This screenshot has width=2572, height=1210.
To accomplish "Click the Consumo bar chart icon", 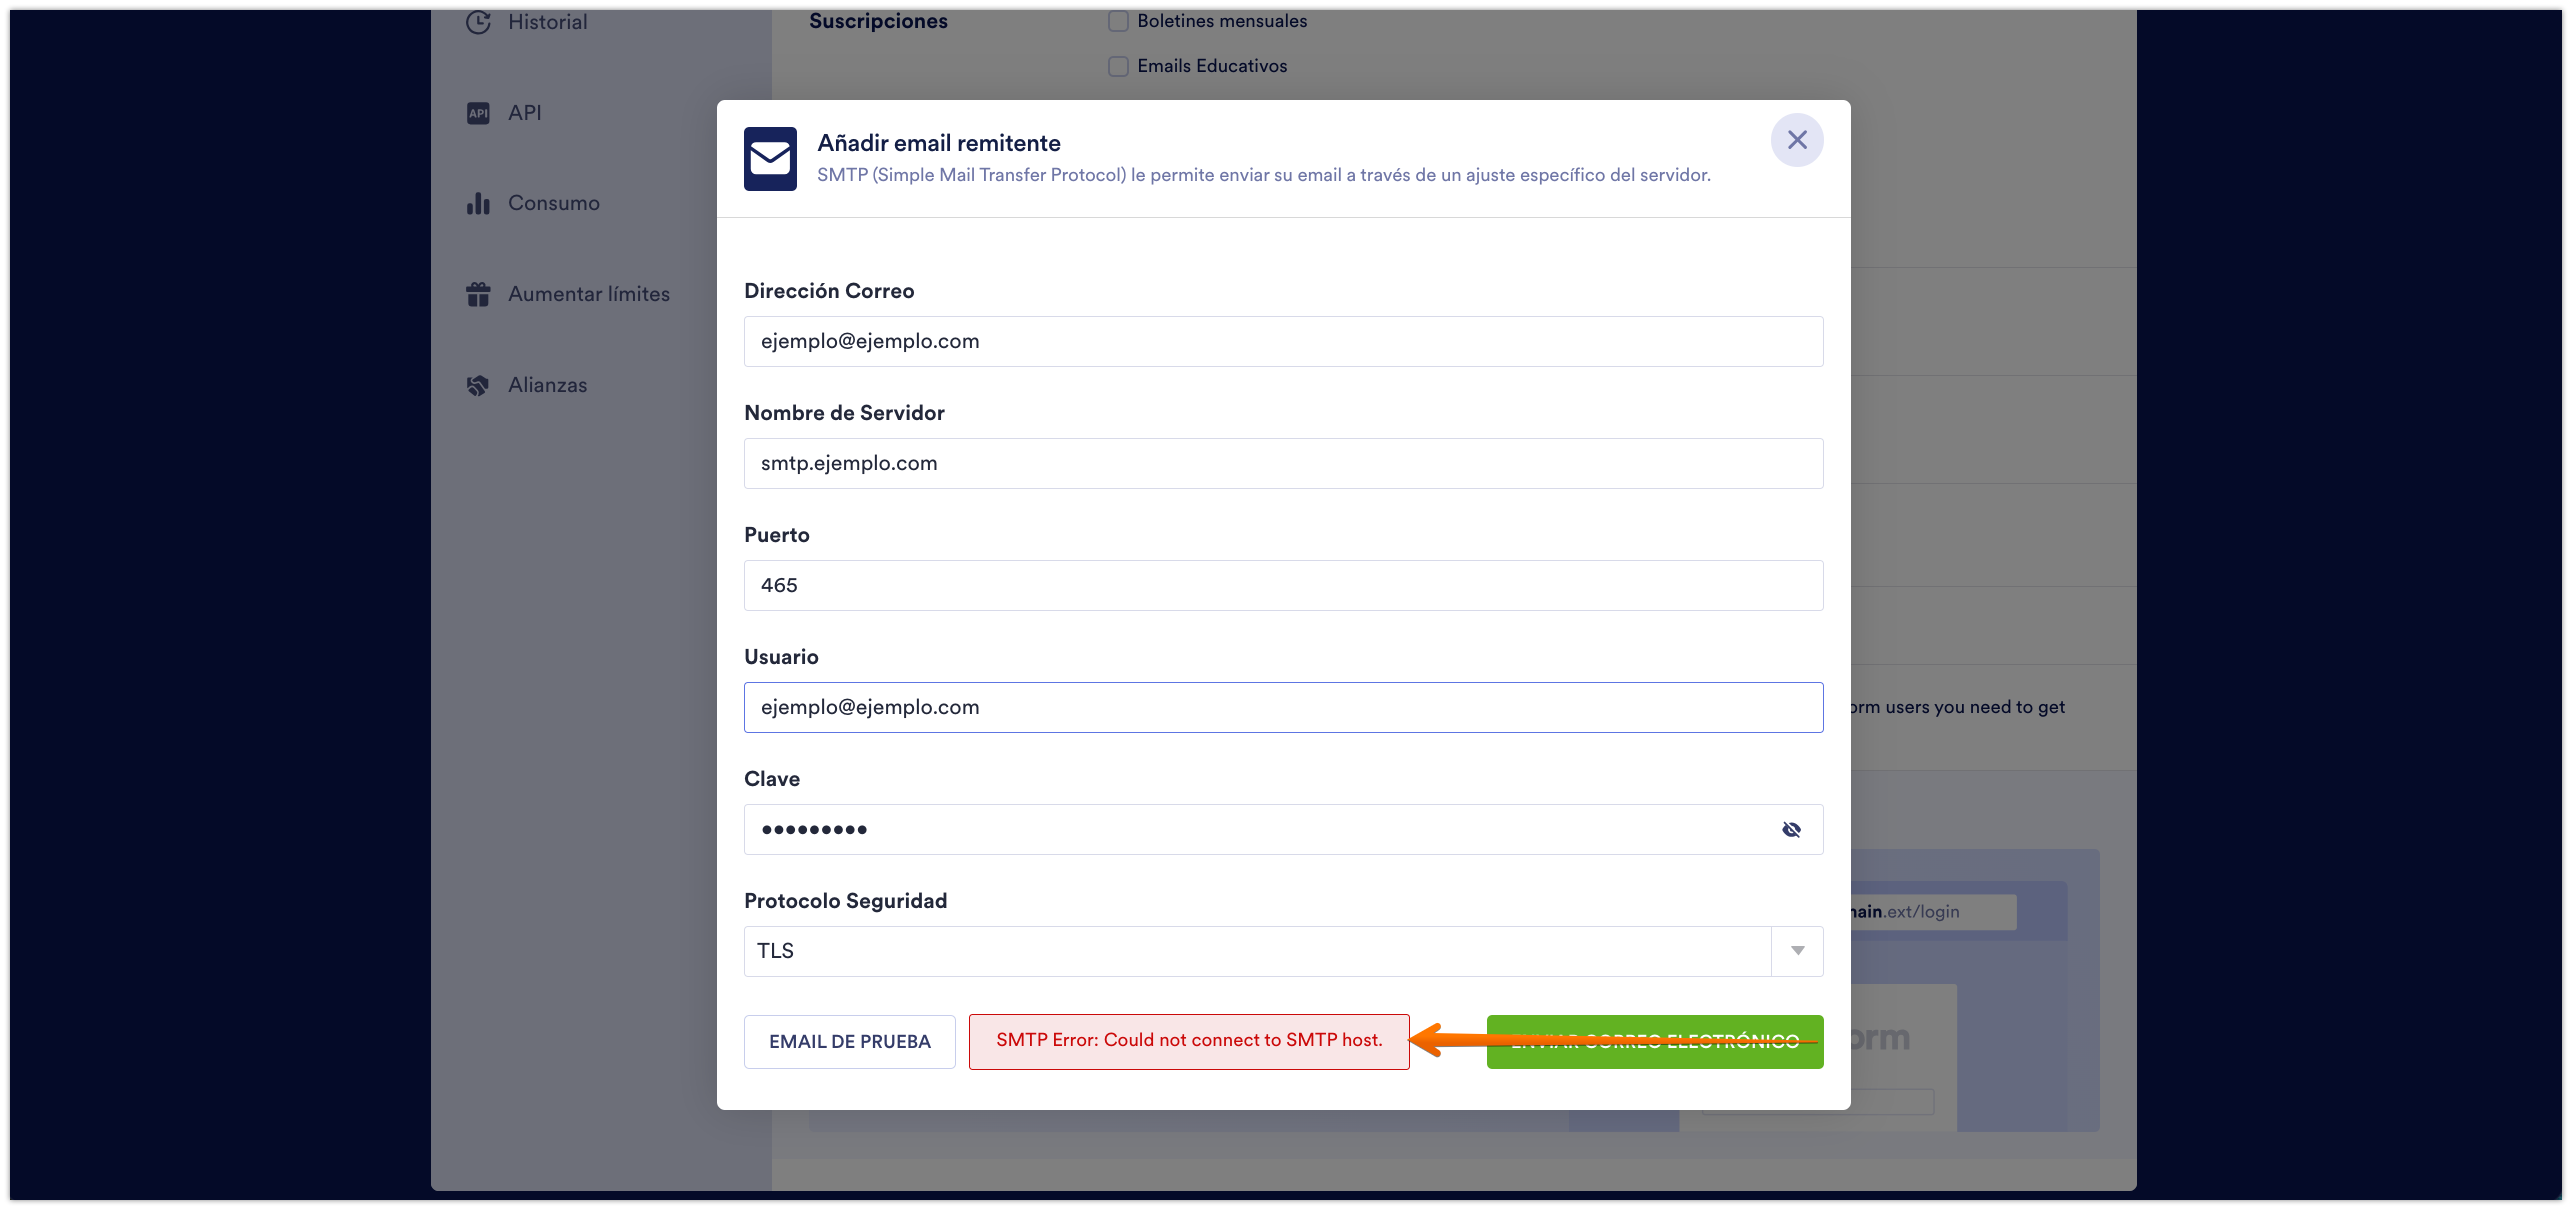I will coord(478,204).
